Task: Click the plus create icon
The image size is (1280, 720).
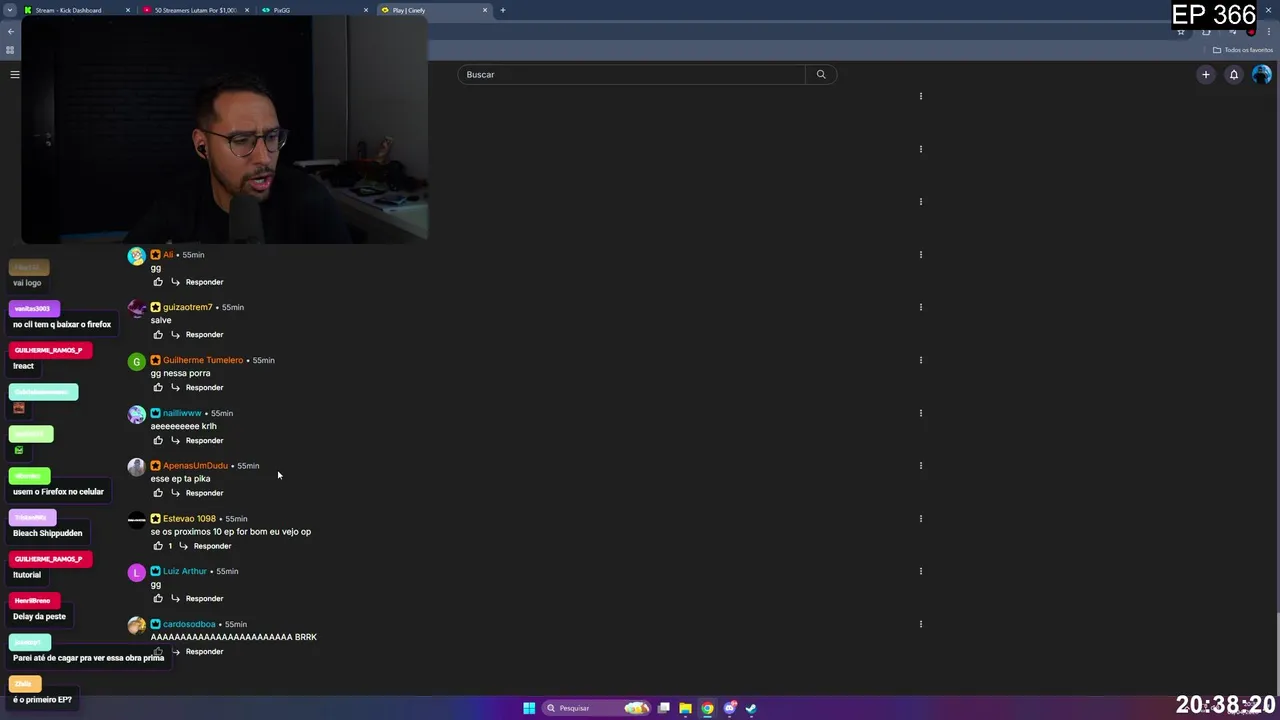Action: click(x=1206, y=74)
